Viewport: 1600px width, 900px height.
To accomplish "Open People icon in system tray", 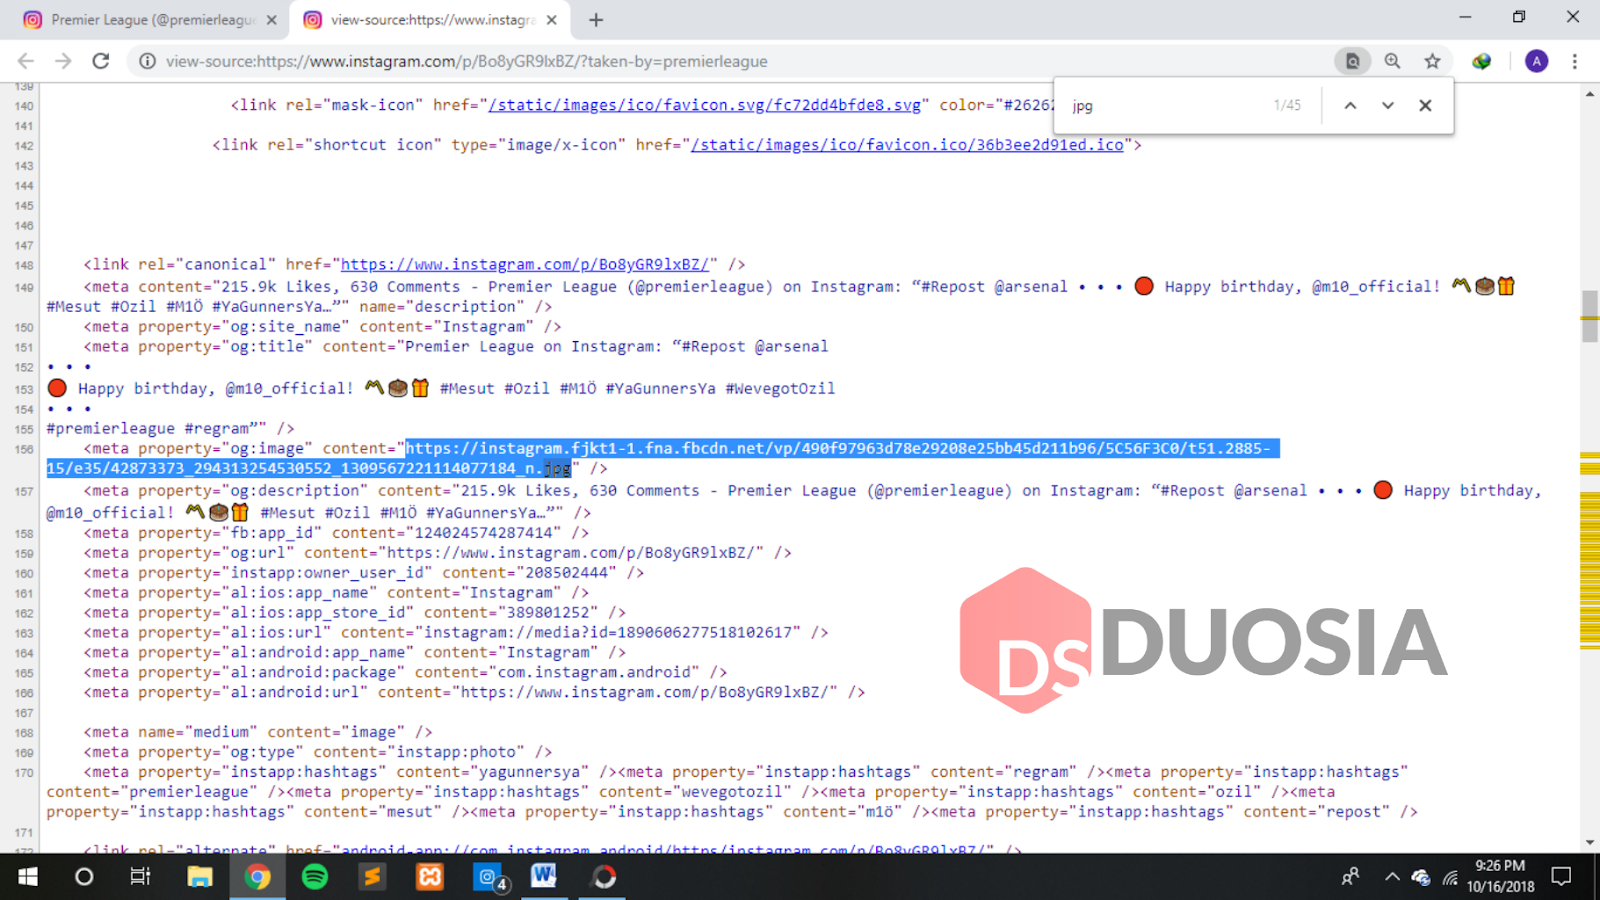I will tap(1350, 877).
